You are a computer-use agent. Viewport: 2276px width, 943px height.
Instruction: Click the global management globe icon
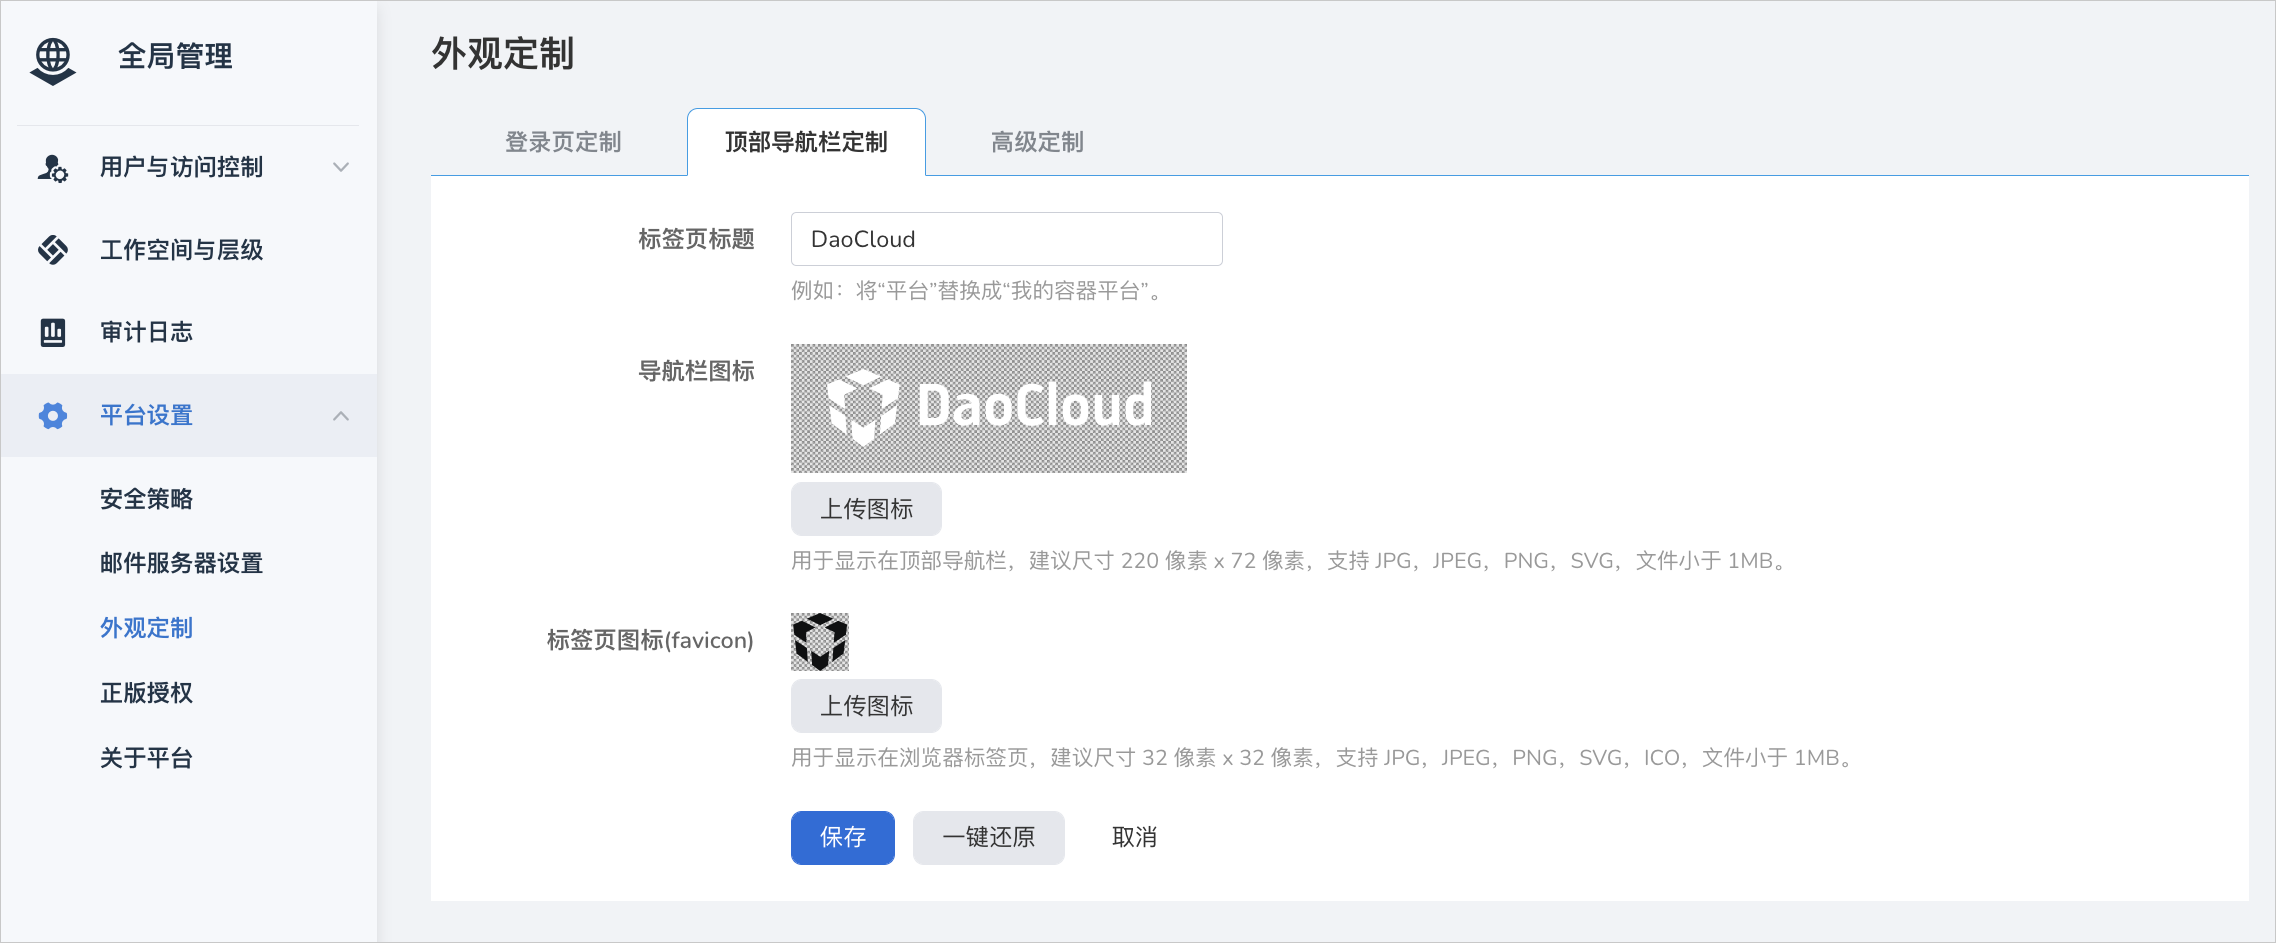click(53, 60)
